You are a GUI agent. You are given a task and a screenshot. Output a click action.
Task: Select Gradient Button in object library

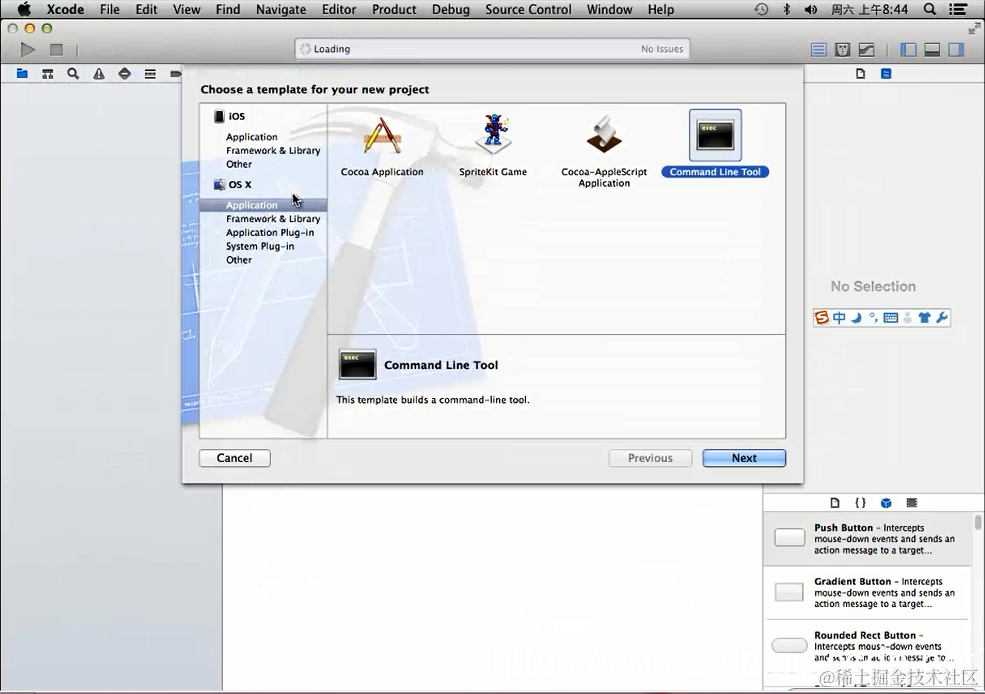pos(868,592)
